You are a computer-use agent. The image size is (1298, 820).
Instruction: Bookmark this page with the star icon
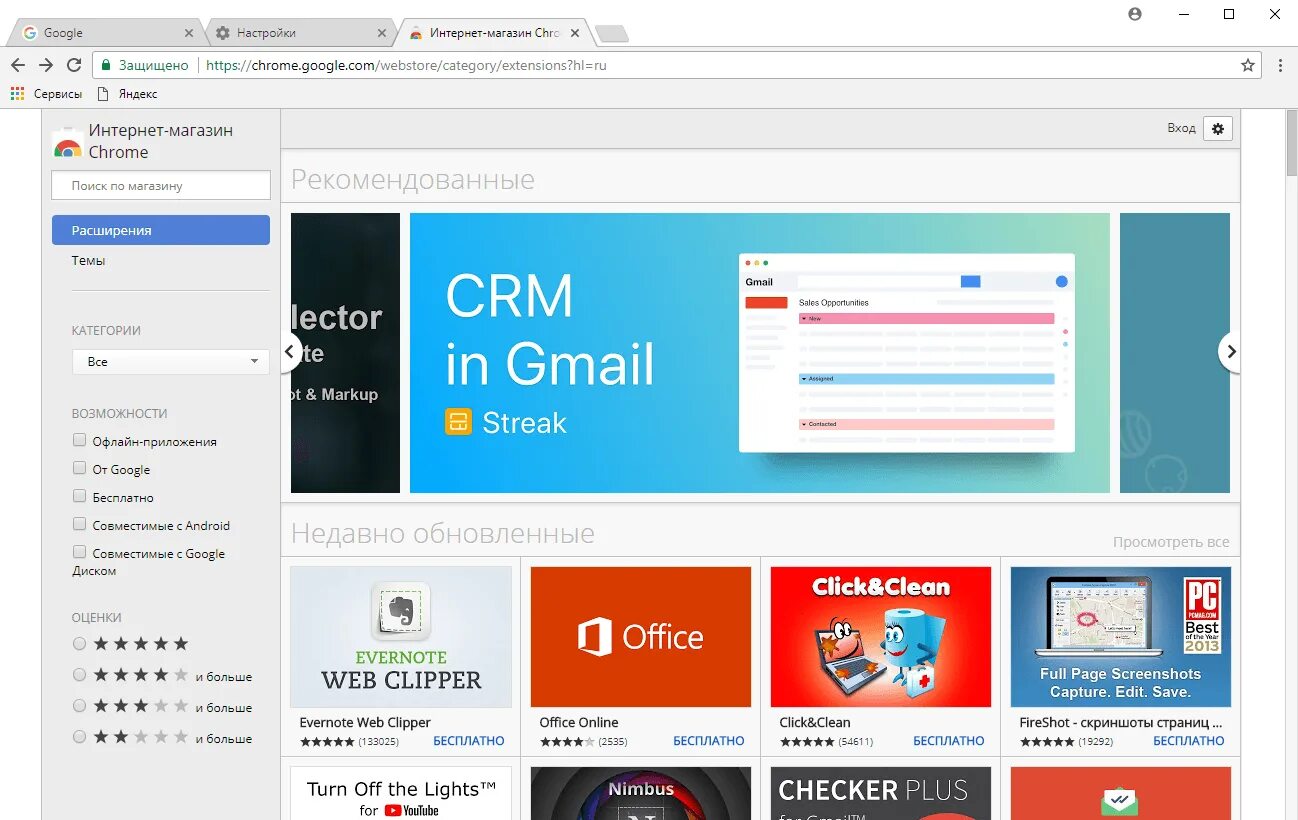point(1248,65)
